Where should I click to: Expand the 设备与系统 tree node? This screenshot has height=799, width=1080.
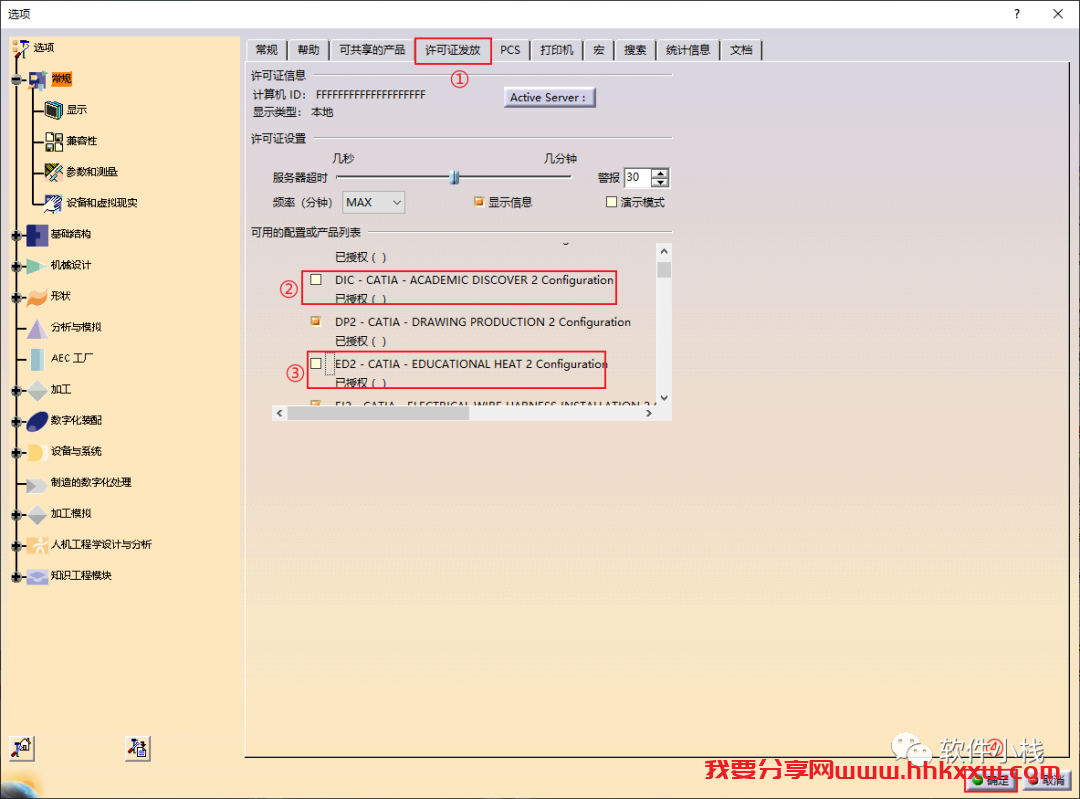[x=17, y=453]
